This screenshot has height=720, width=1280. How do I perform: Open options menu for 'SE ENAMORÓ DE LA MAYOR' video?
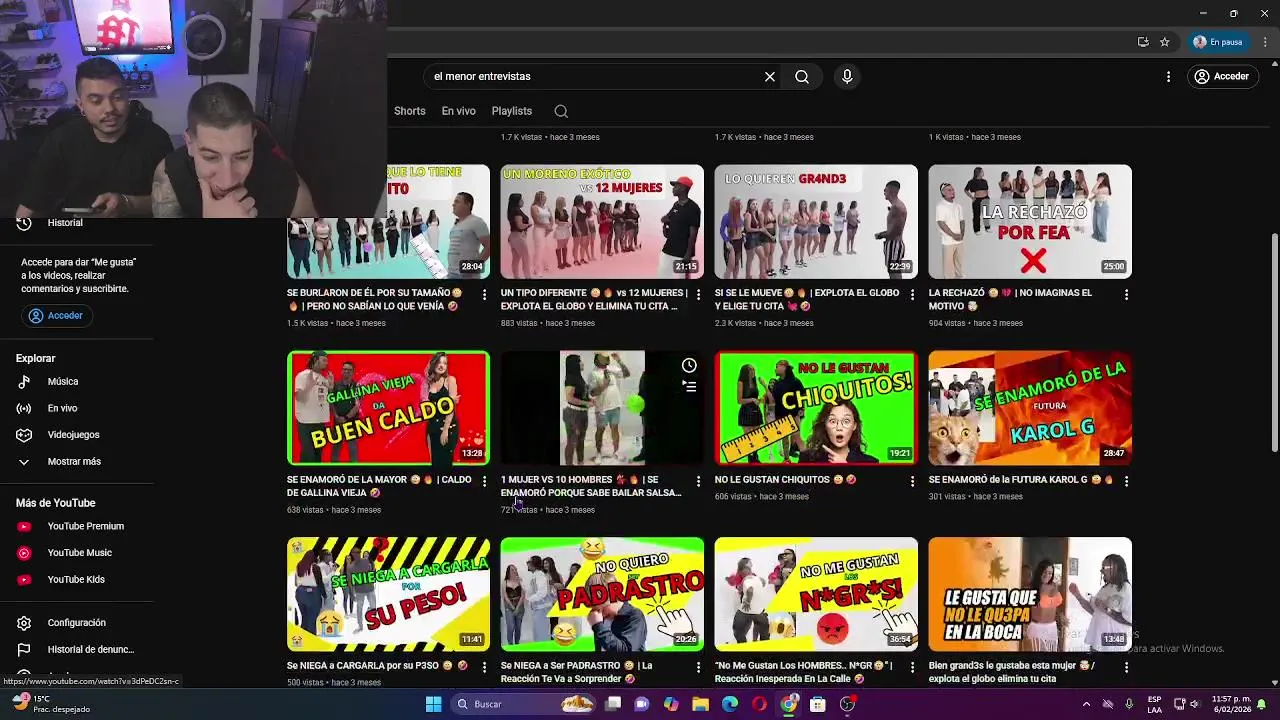click(484, 481)
